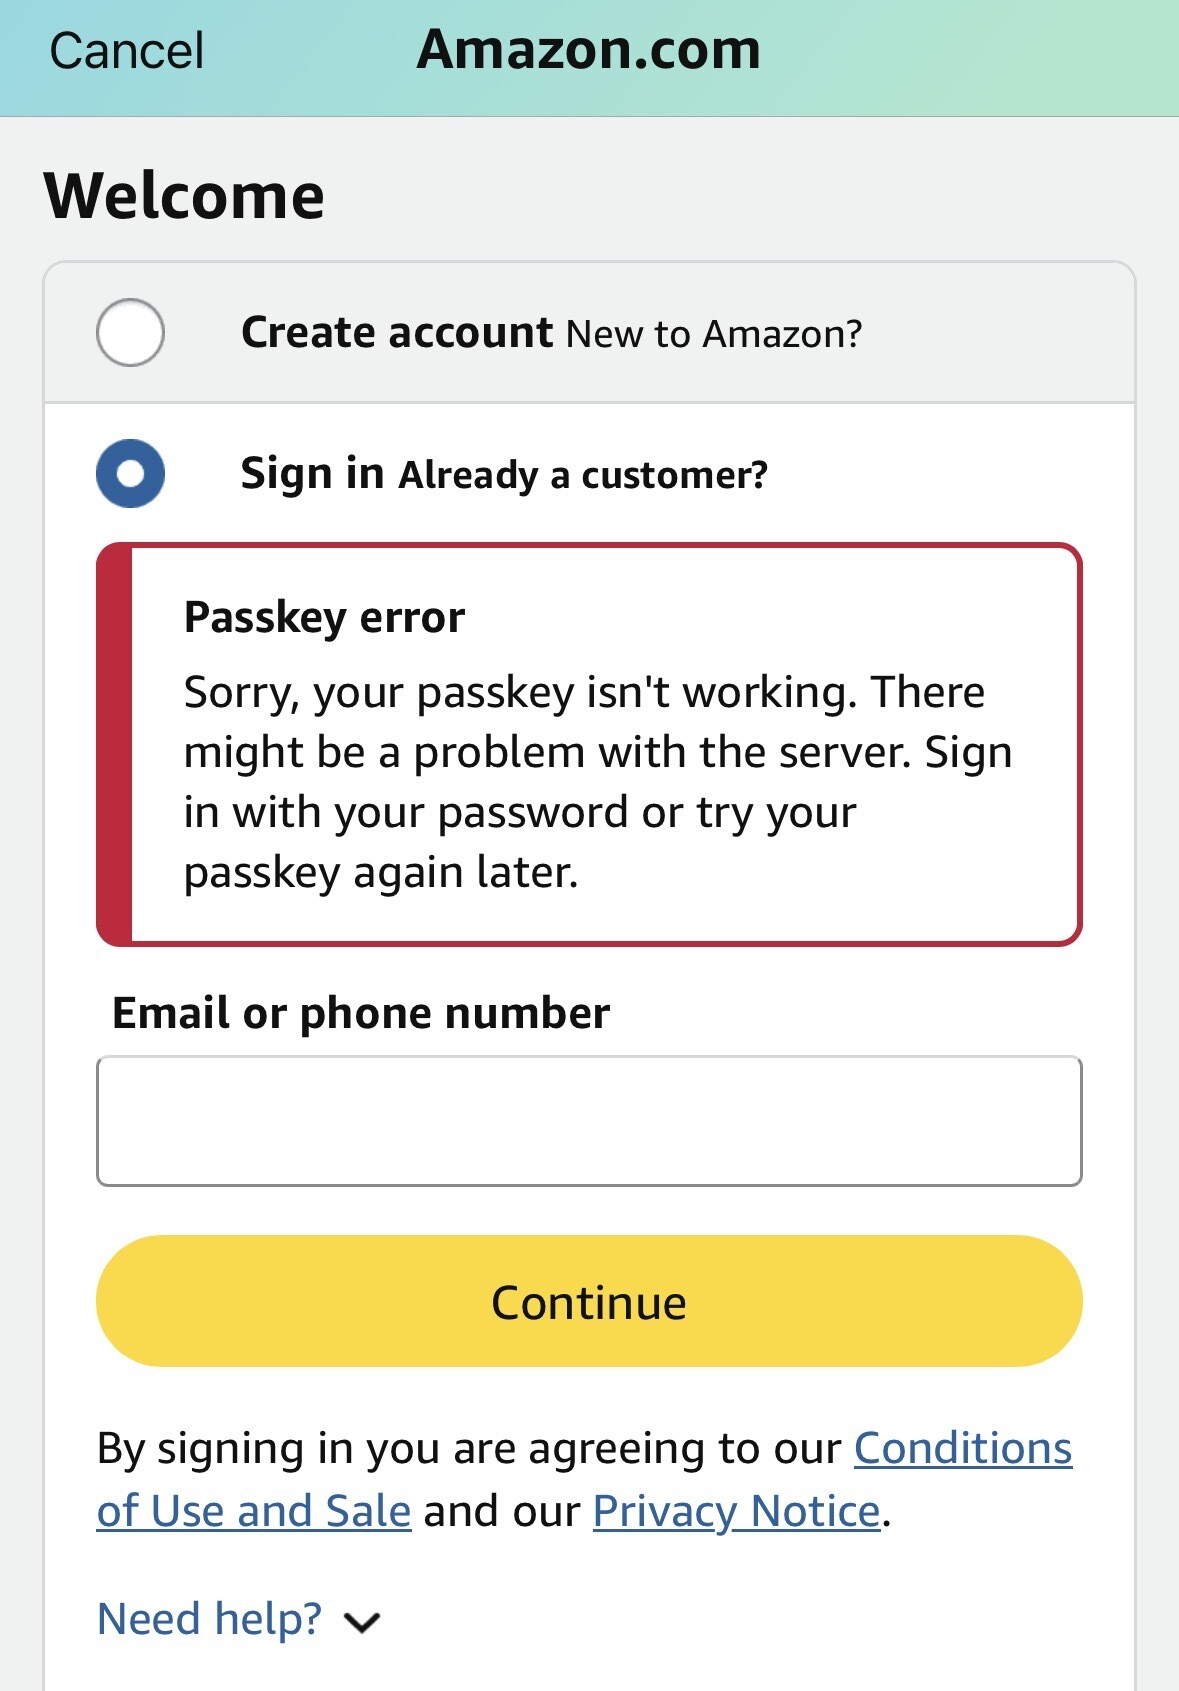Open the Conditions of Use and Sale link

[x=962, y=1448]
